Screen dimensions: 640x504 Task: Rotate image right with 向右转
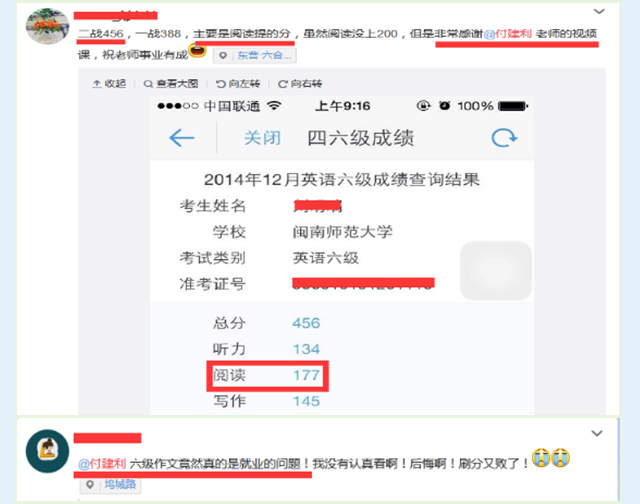pos(300,84)
